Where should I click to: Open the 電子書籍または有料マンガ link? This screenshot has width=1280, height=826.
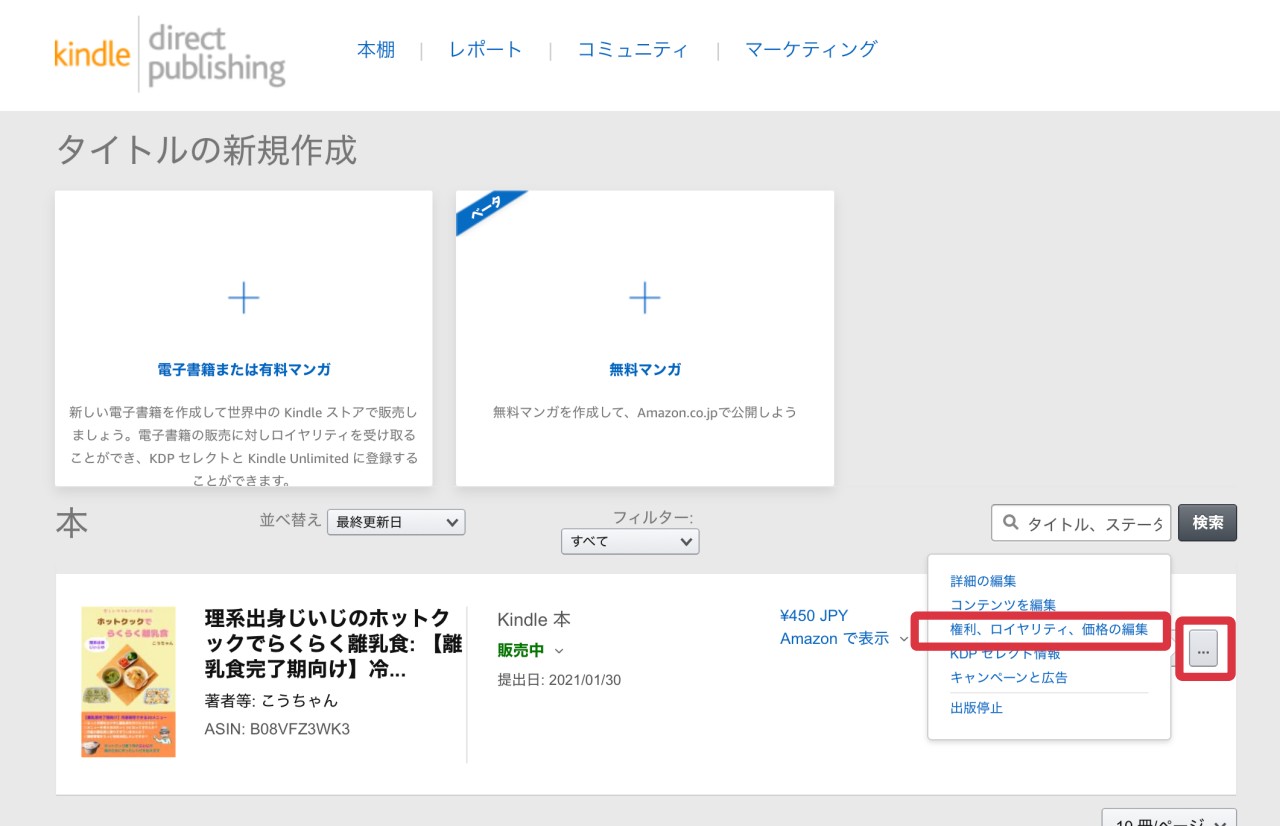[x=244, y=370]
